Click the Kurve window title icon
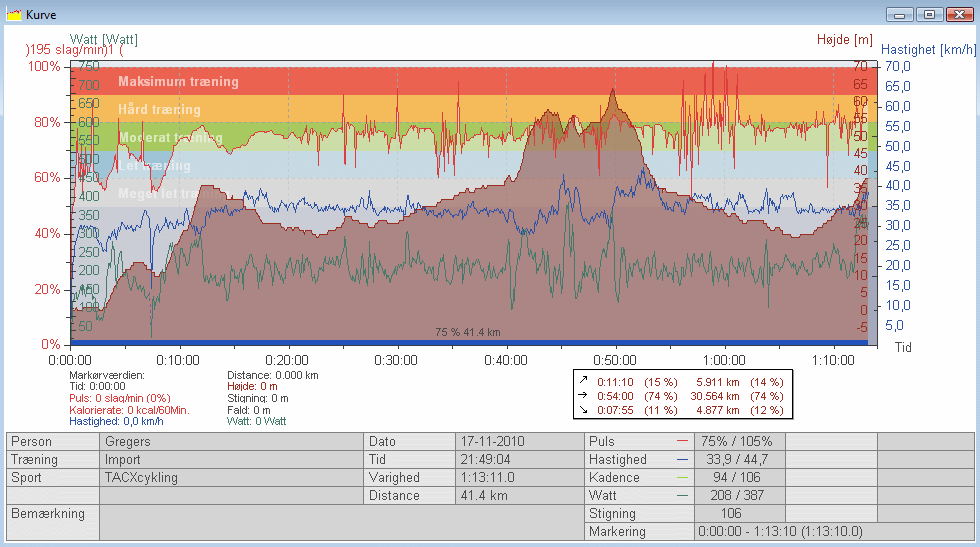Screen dimensions: 980x547 click(14, 14)
